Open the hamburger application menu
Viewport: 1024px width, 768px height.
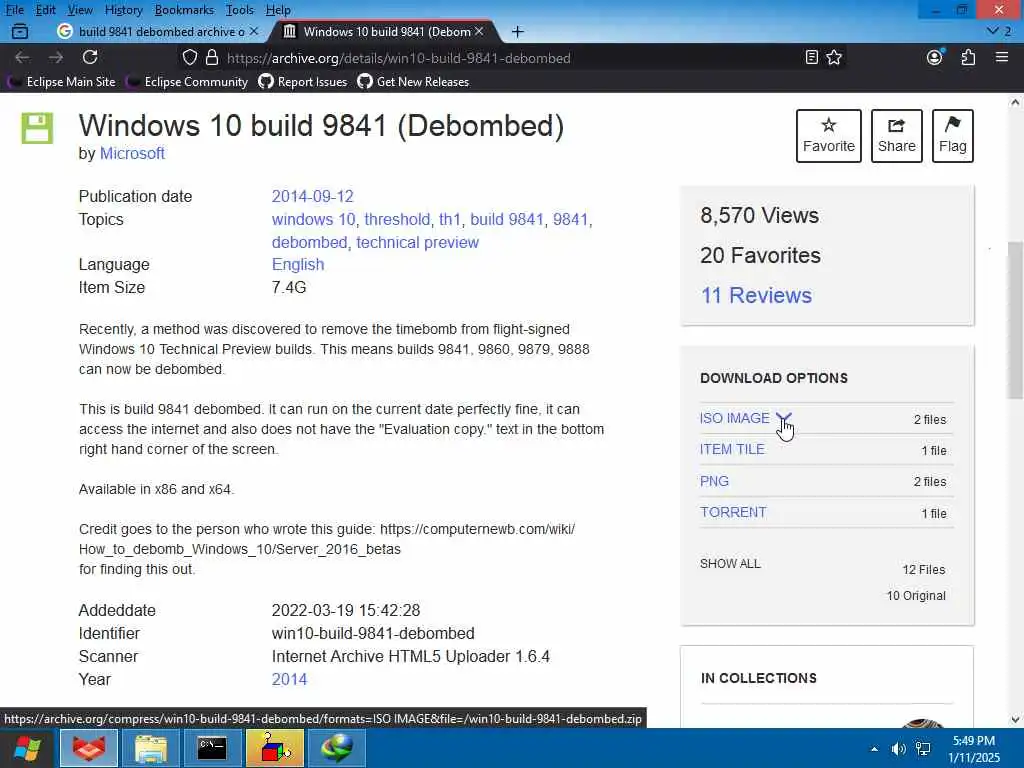1002,57
